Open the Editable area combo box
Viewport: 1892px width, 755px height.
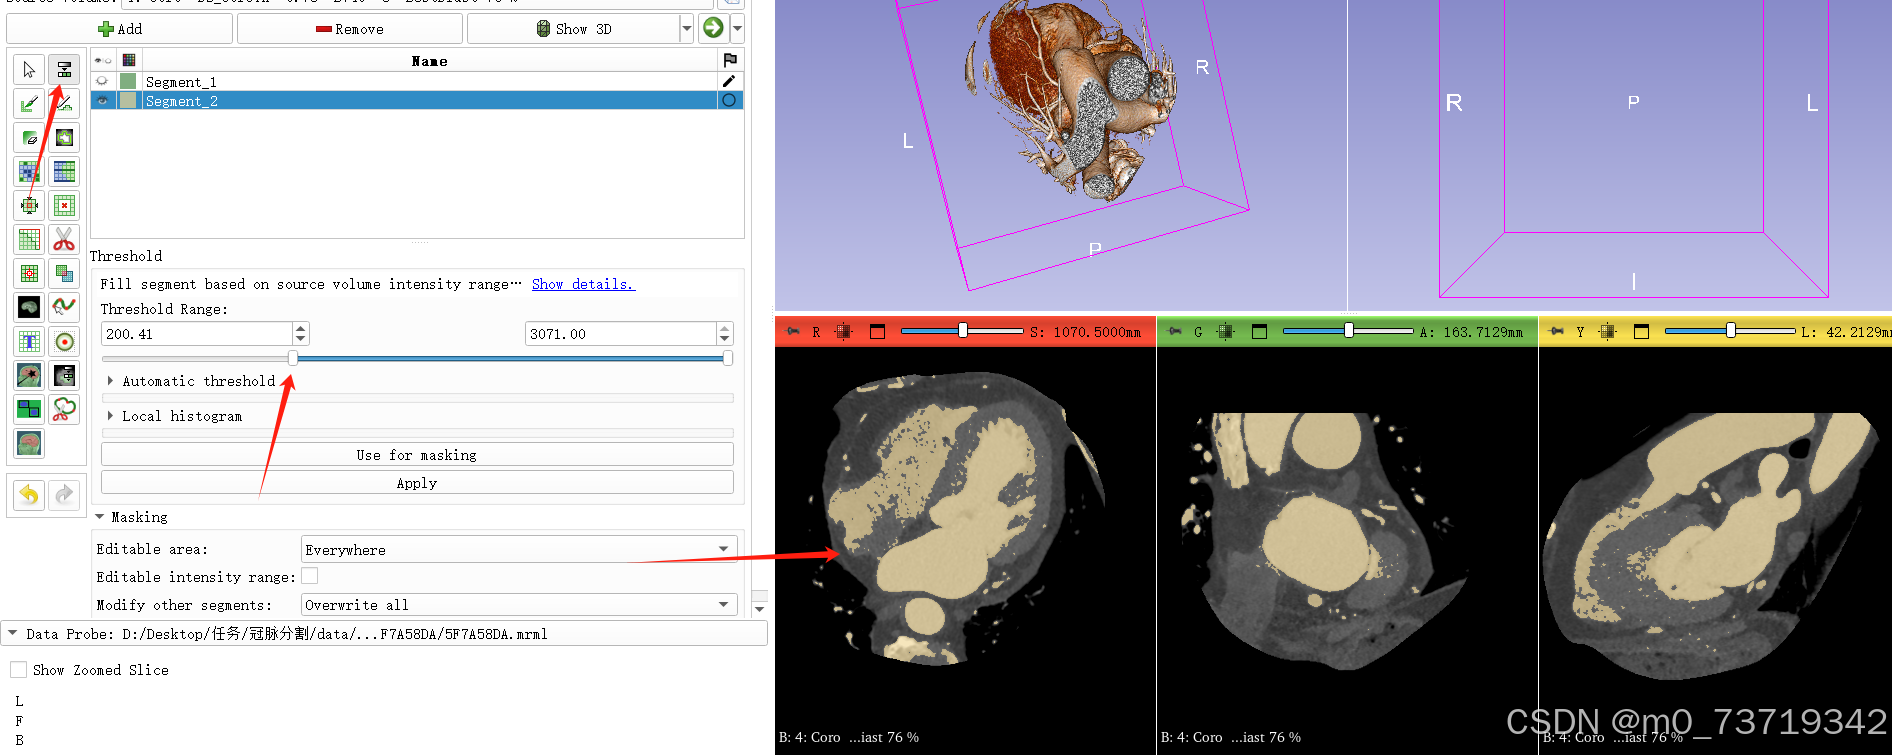pos(519,549)
